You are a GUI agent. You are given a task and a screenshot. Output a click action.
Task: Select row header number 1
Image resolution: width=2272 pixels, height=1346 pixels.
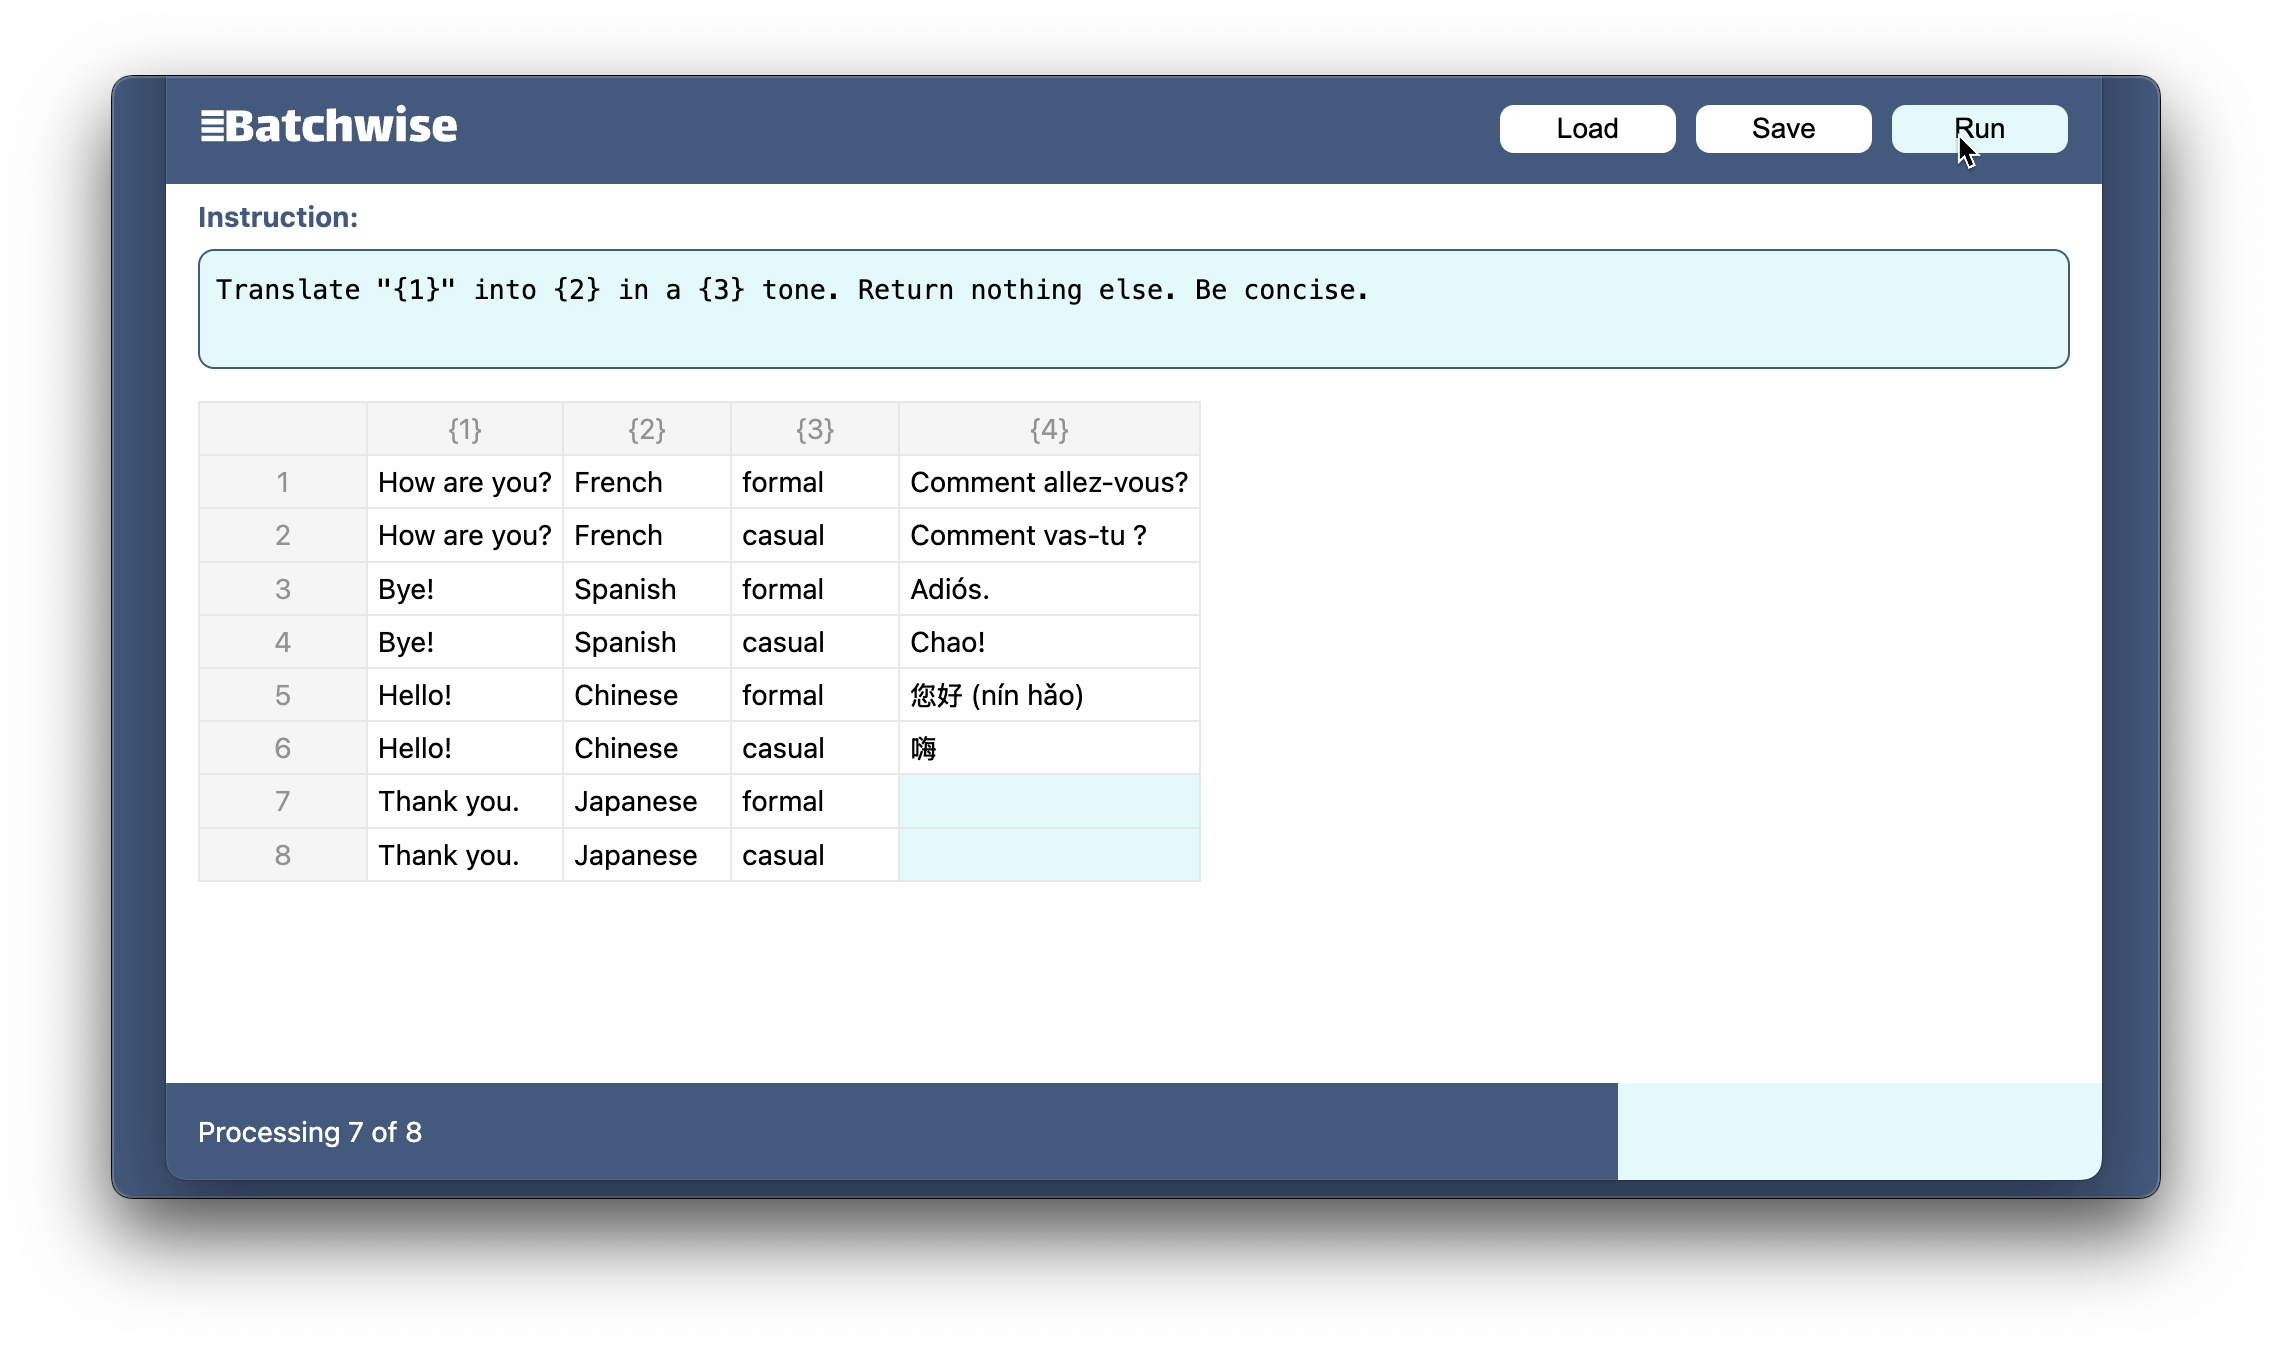coord(282,483)
